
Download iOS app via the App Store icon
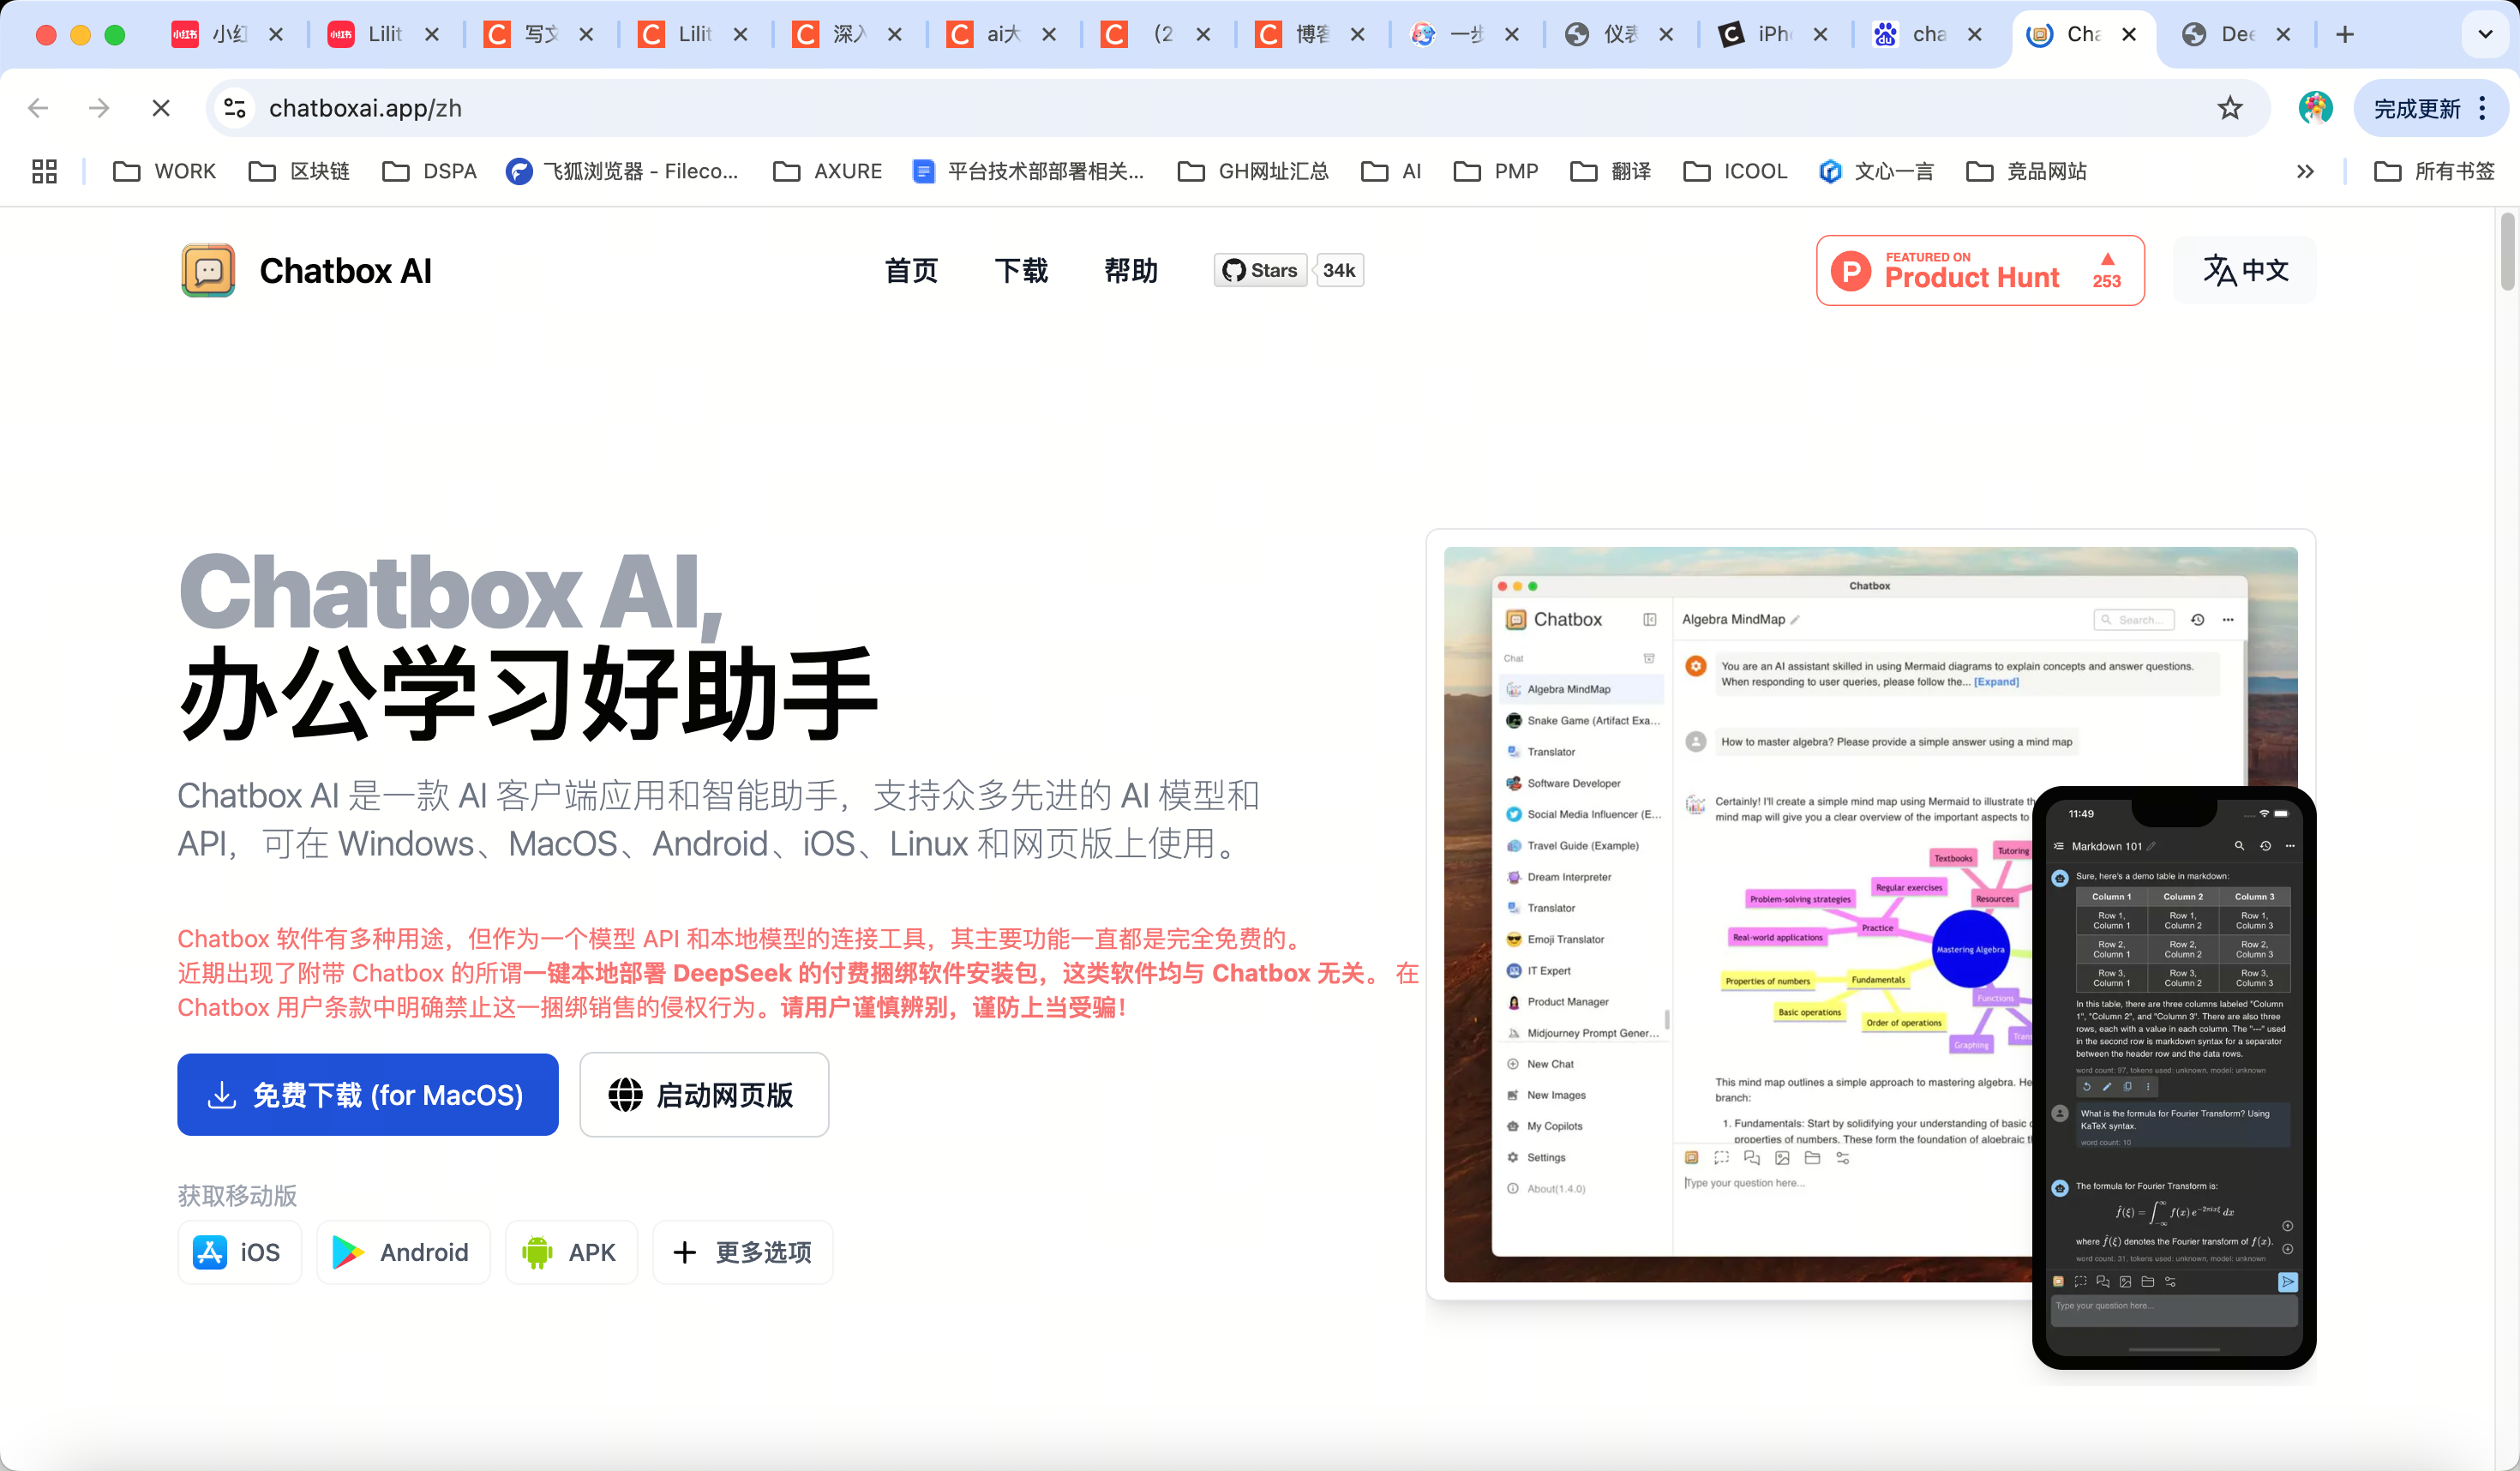211,1252
